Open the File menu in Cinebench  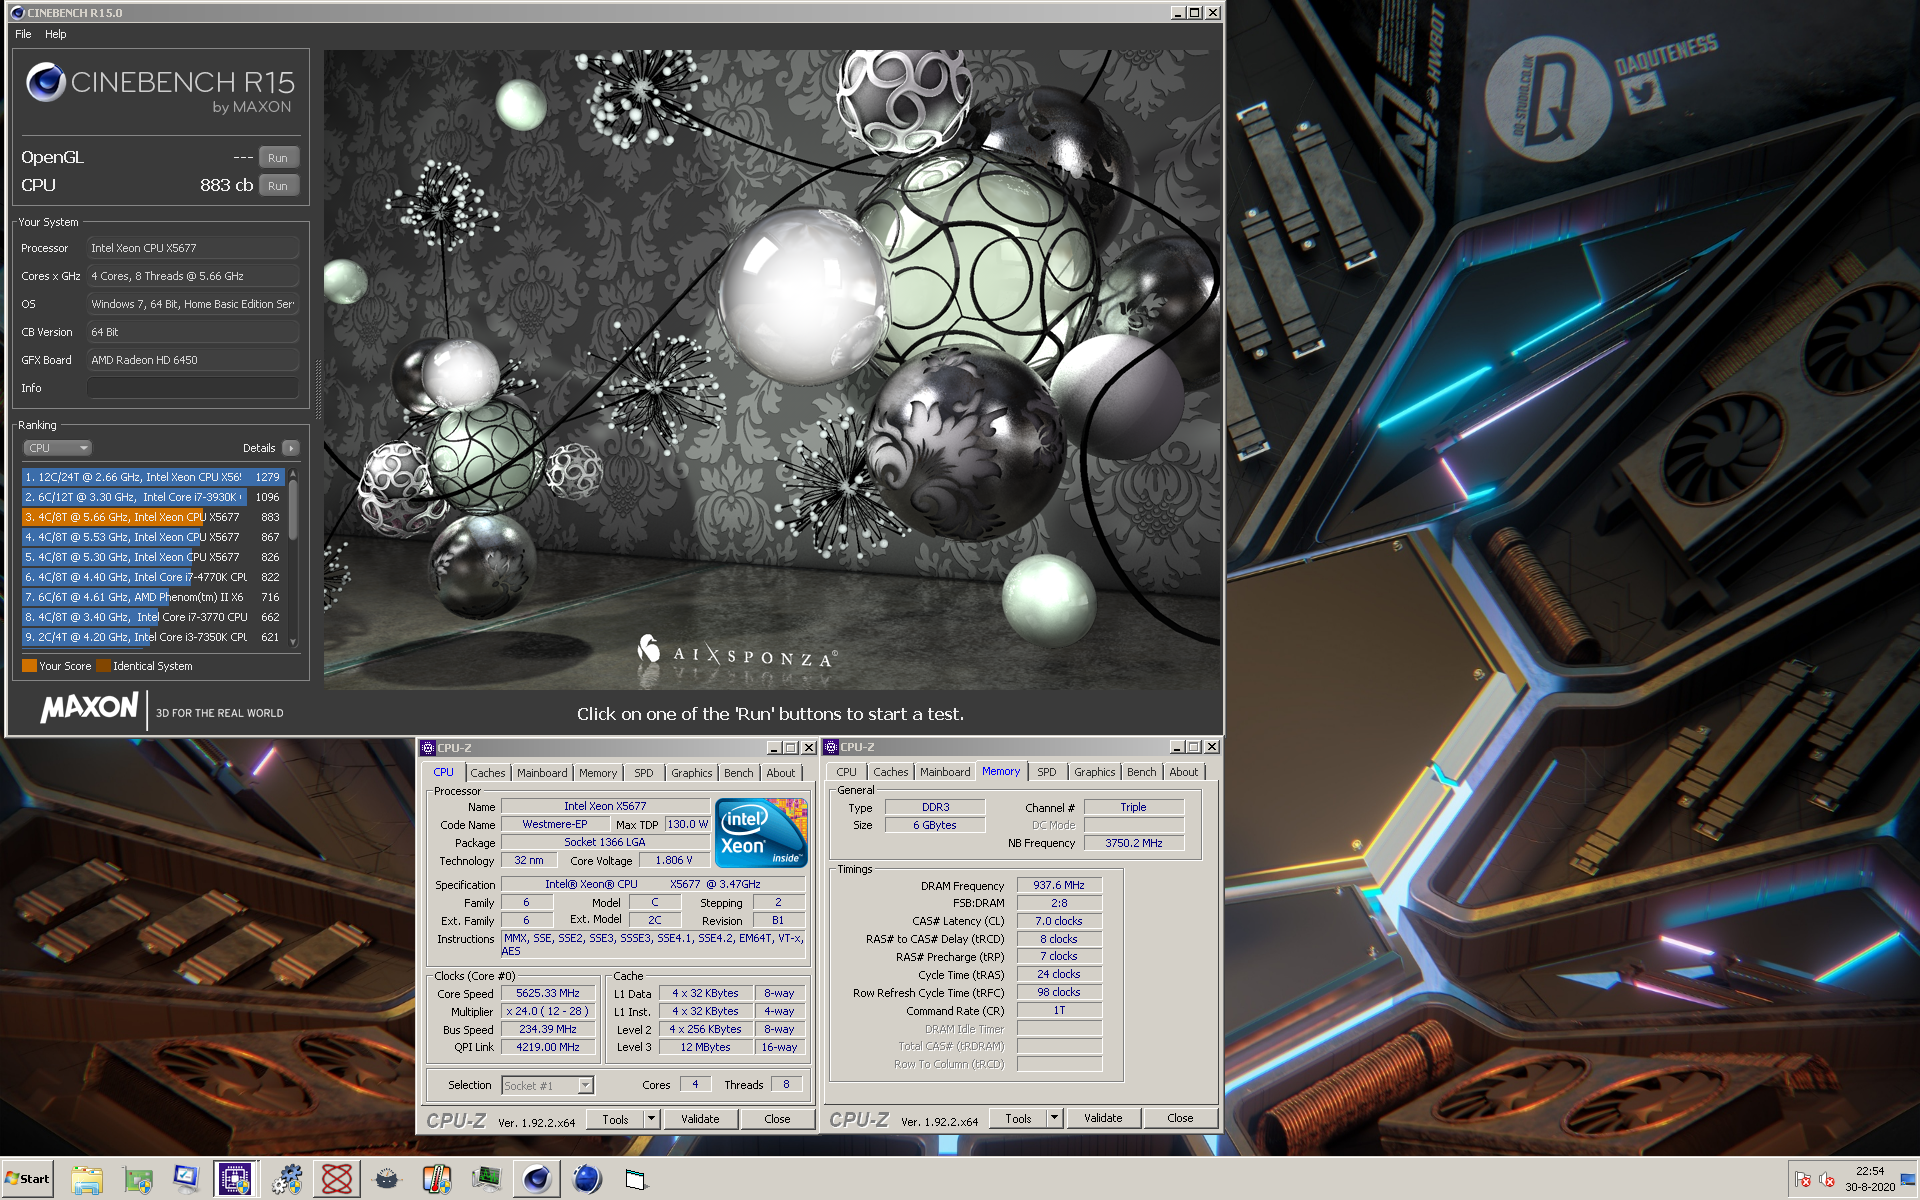pos(23,34)
